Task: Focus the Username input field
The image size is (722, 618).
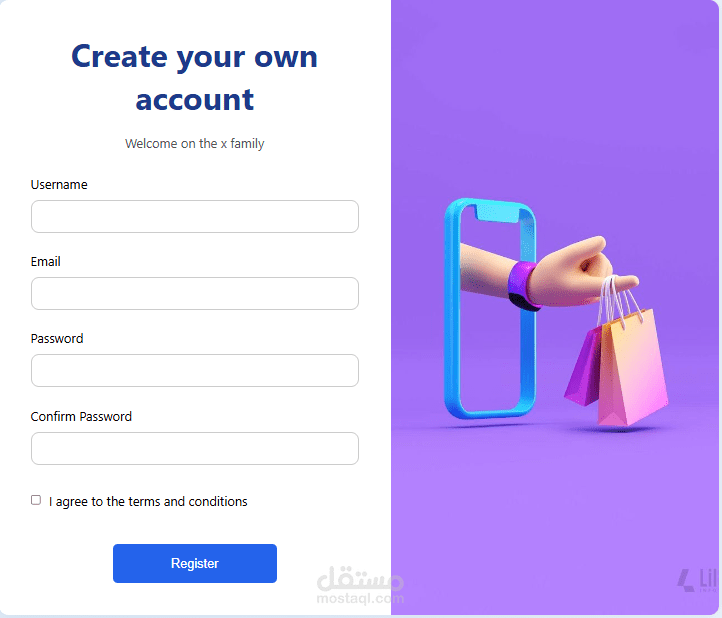Action: 195,216
